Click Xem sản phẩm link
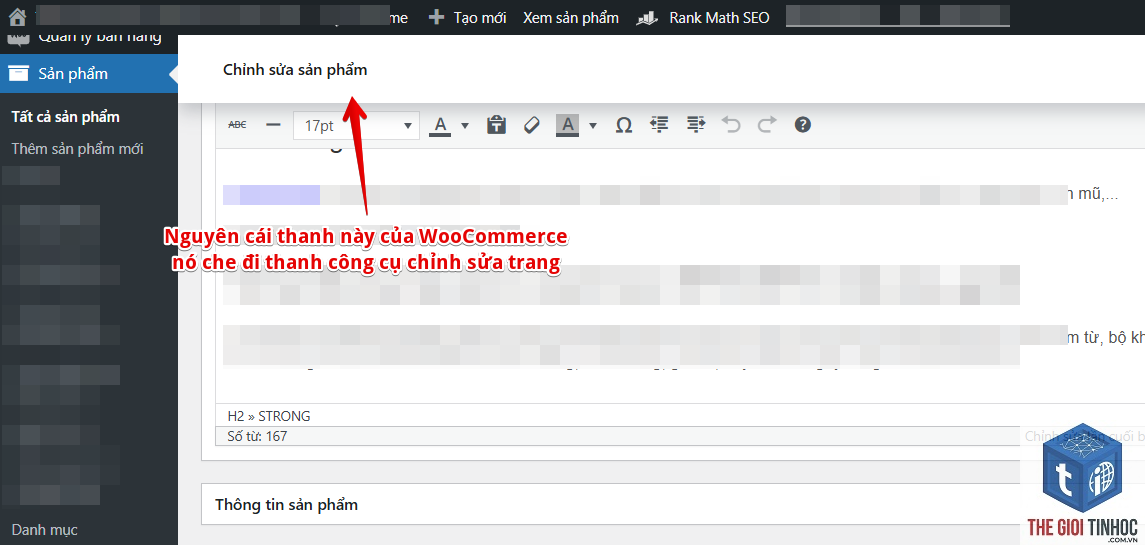This screenshot has height=545, width=1145. coord(571,18)
